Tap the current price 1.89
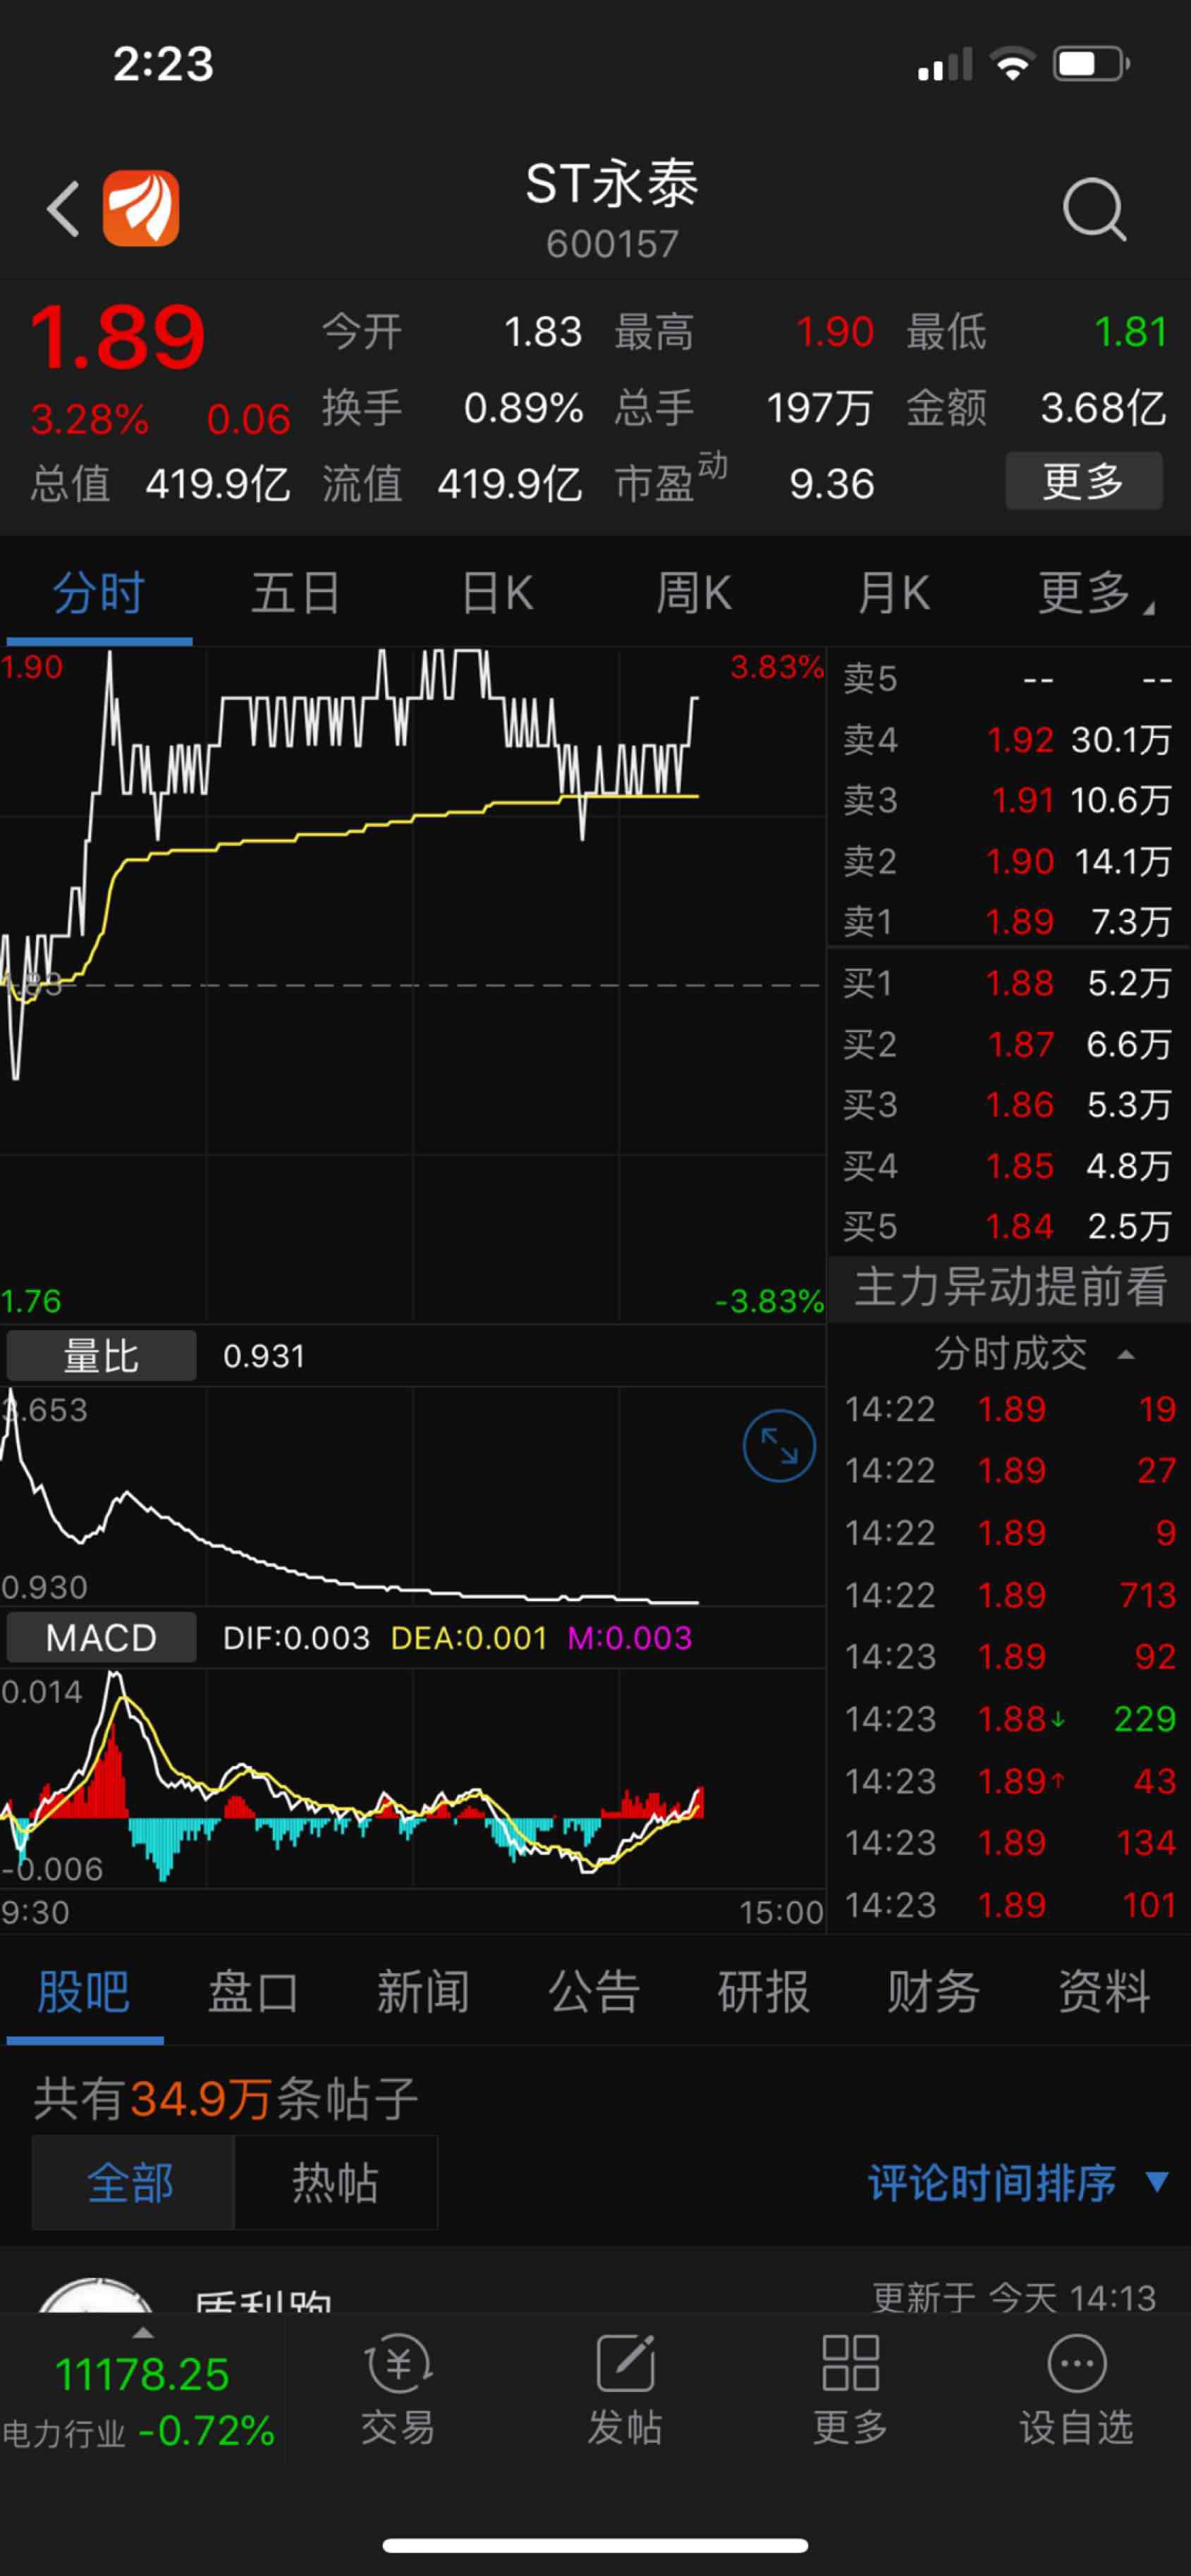Viewport: 1191px width, 2576px height. [118, 337]
